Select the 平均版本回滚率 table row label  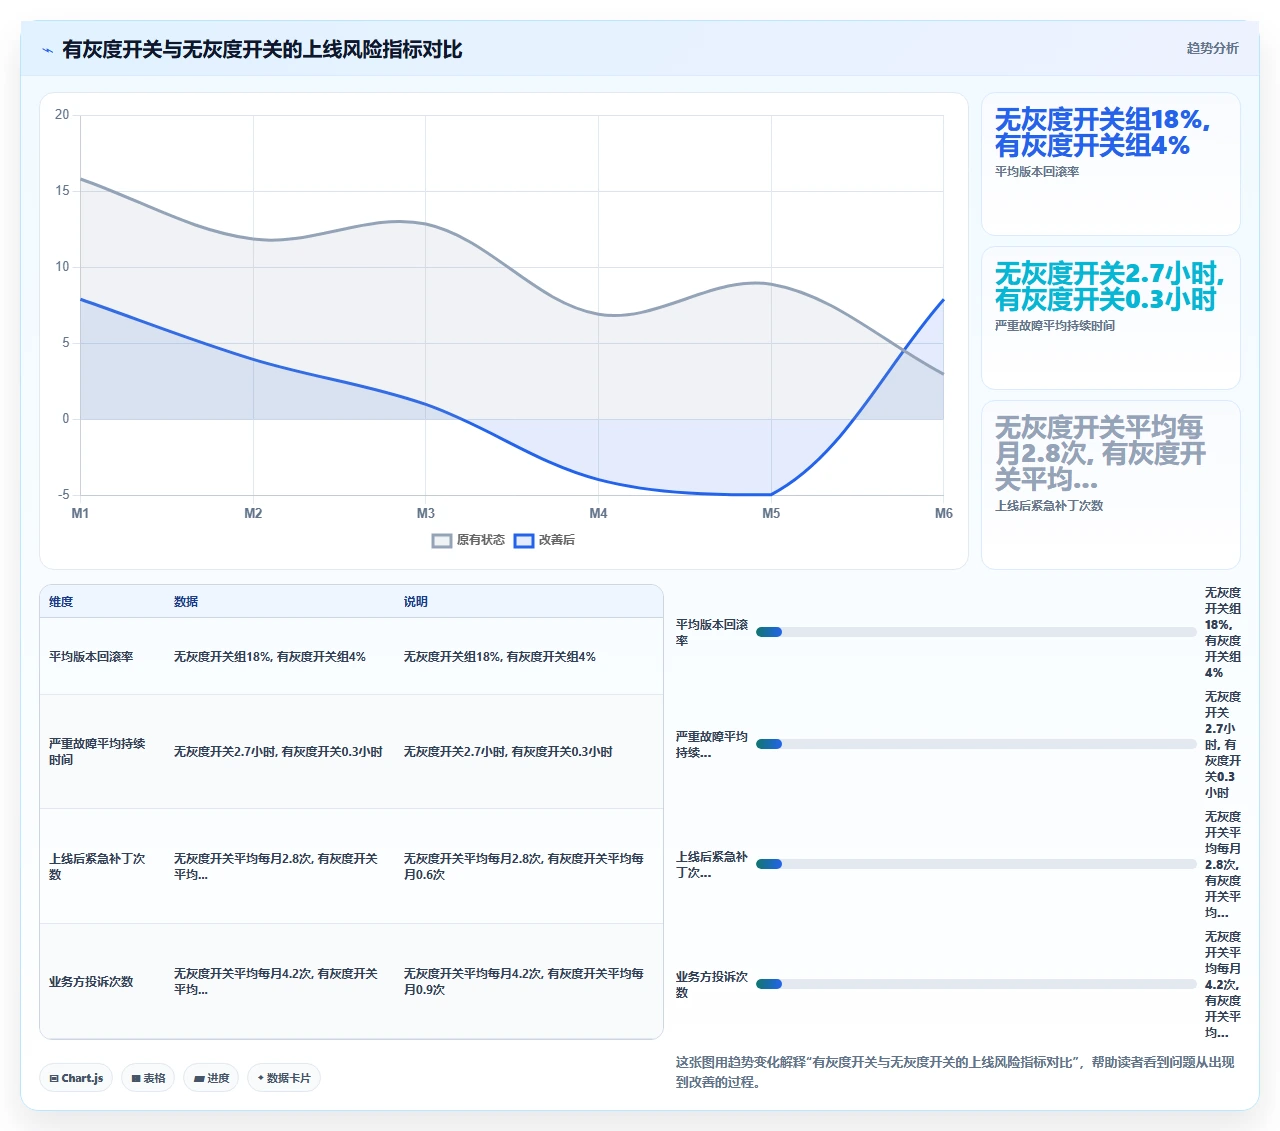click(91, 657)
